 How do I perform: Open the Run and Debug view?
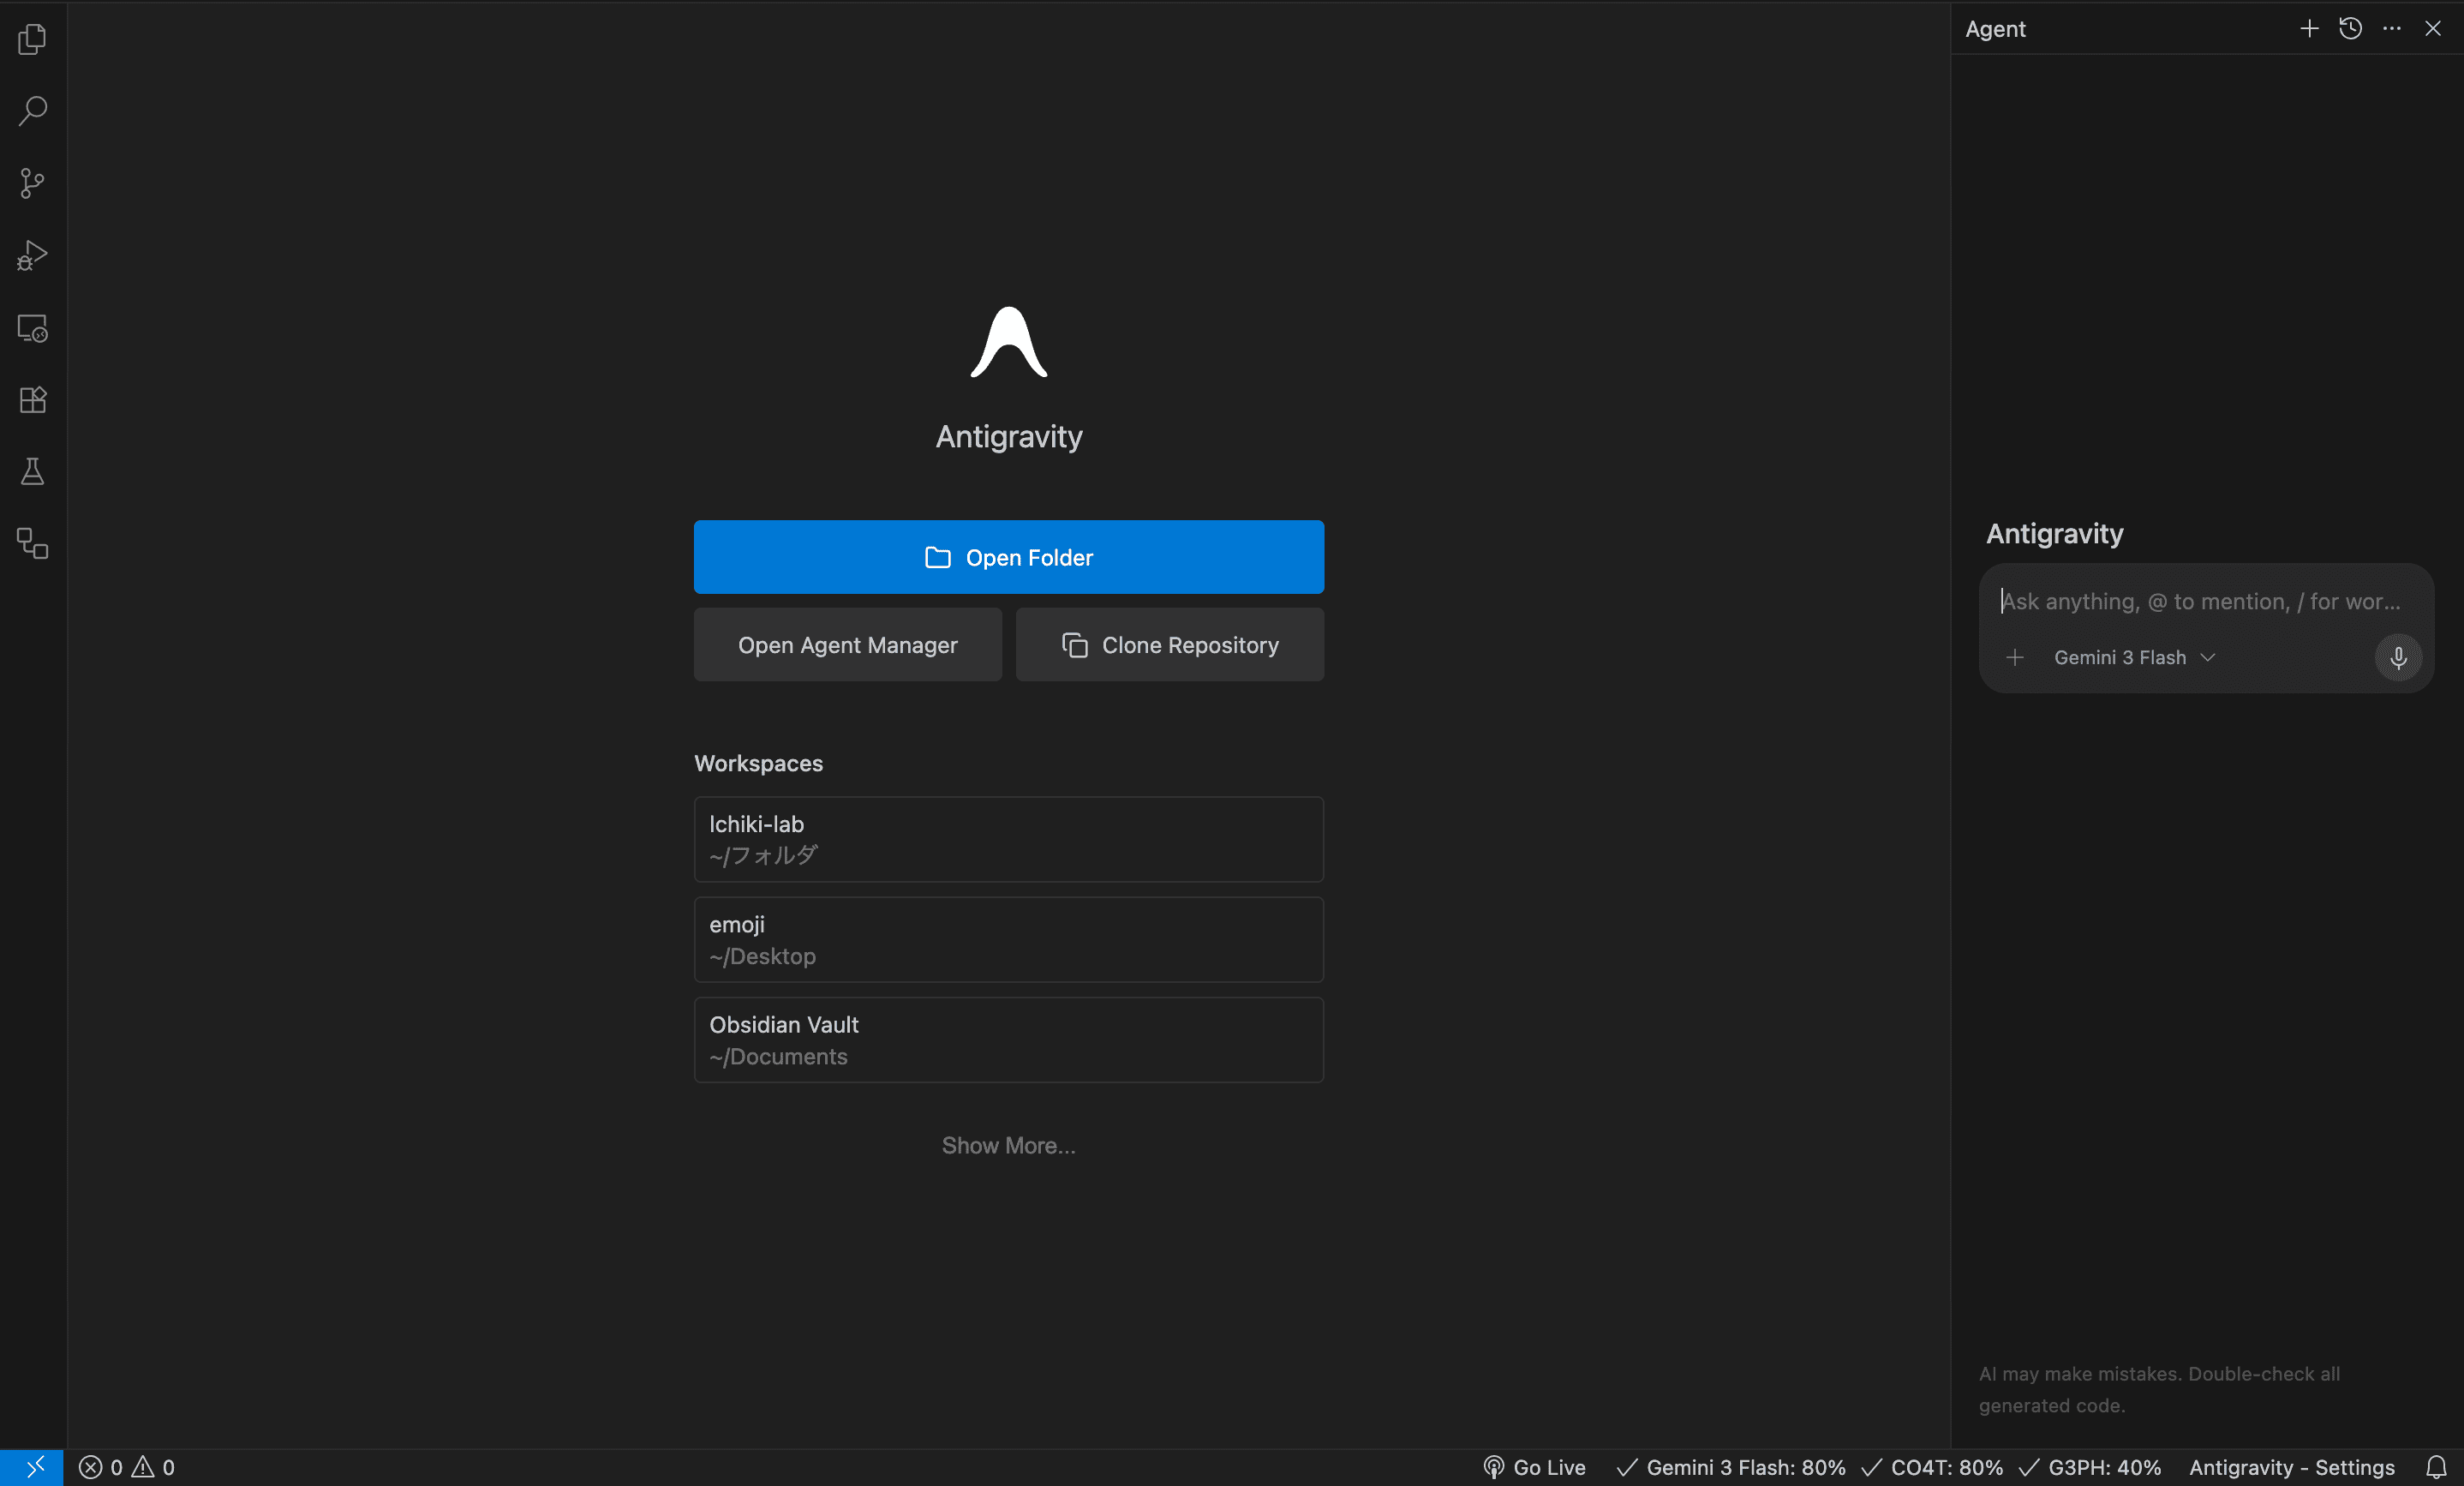(x=33, y=256)
